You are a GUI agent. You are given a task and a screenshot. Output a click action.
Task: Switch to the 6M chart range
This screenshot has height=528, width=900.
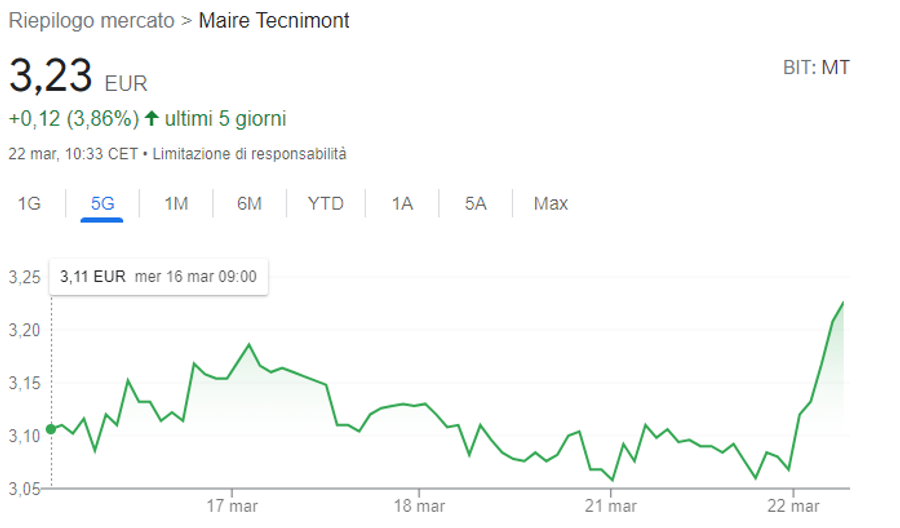tap(249, 203)
